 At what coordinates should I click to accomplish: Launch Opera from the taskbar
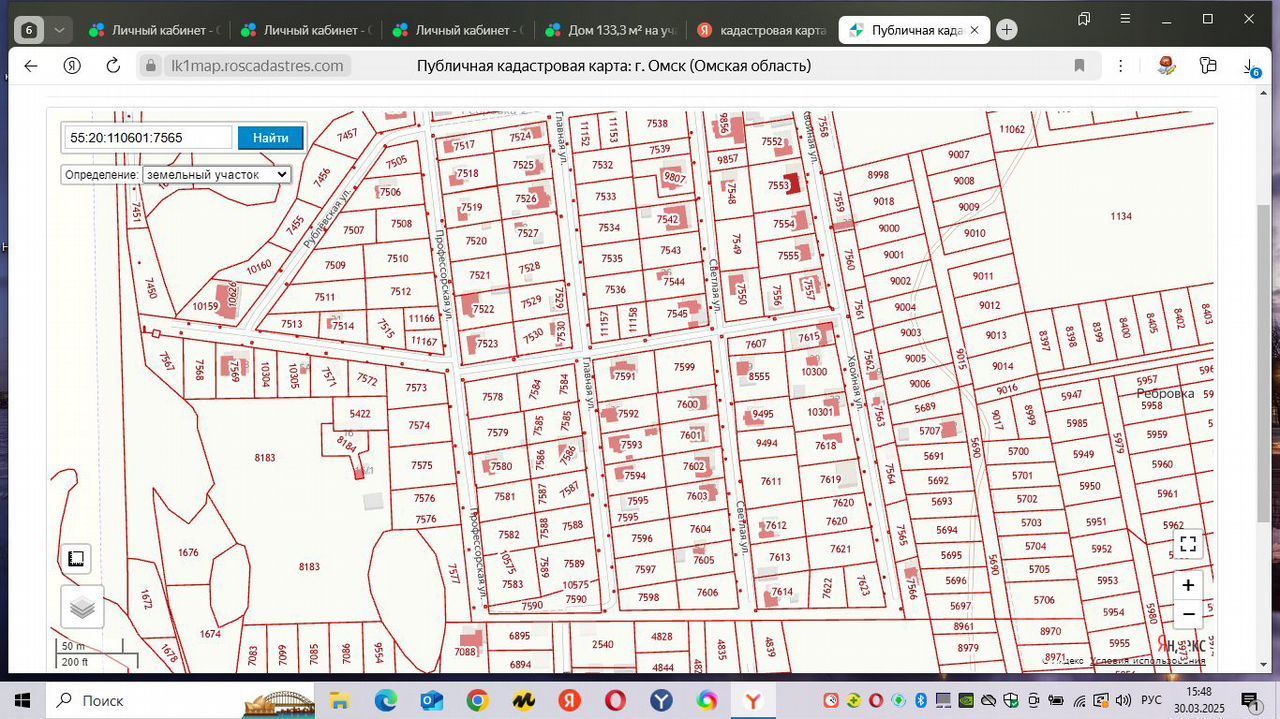click(x=615, y=700)
